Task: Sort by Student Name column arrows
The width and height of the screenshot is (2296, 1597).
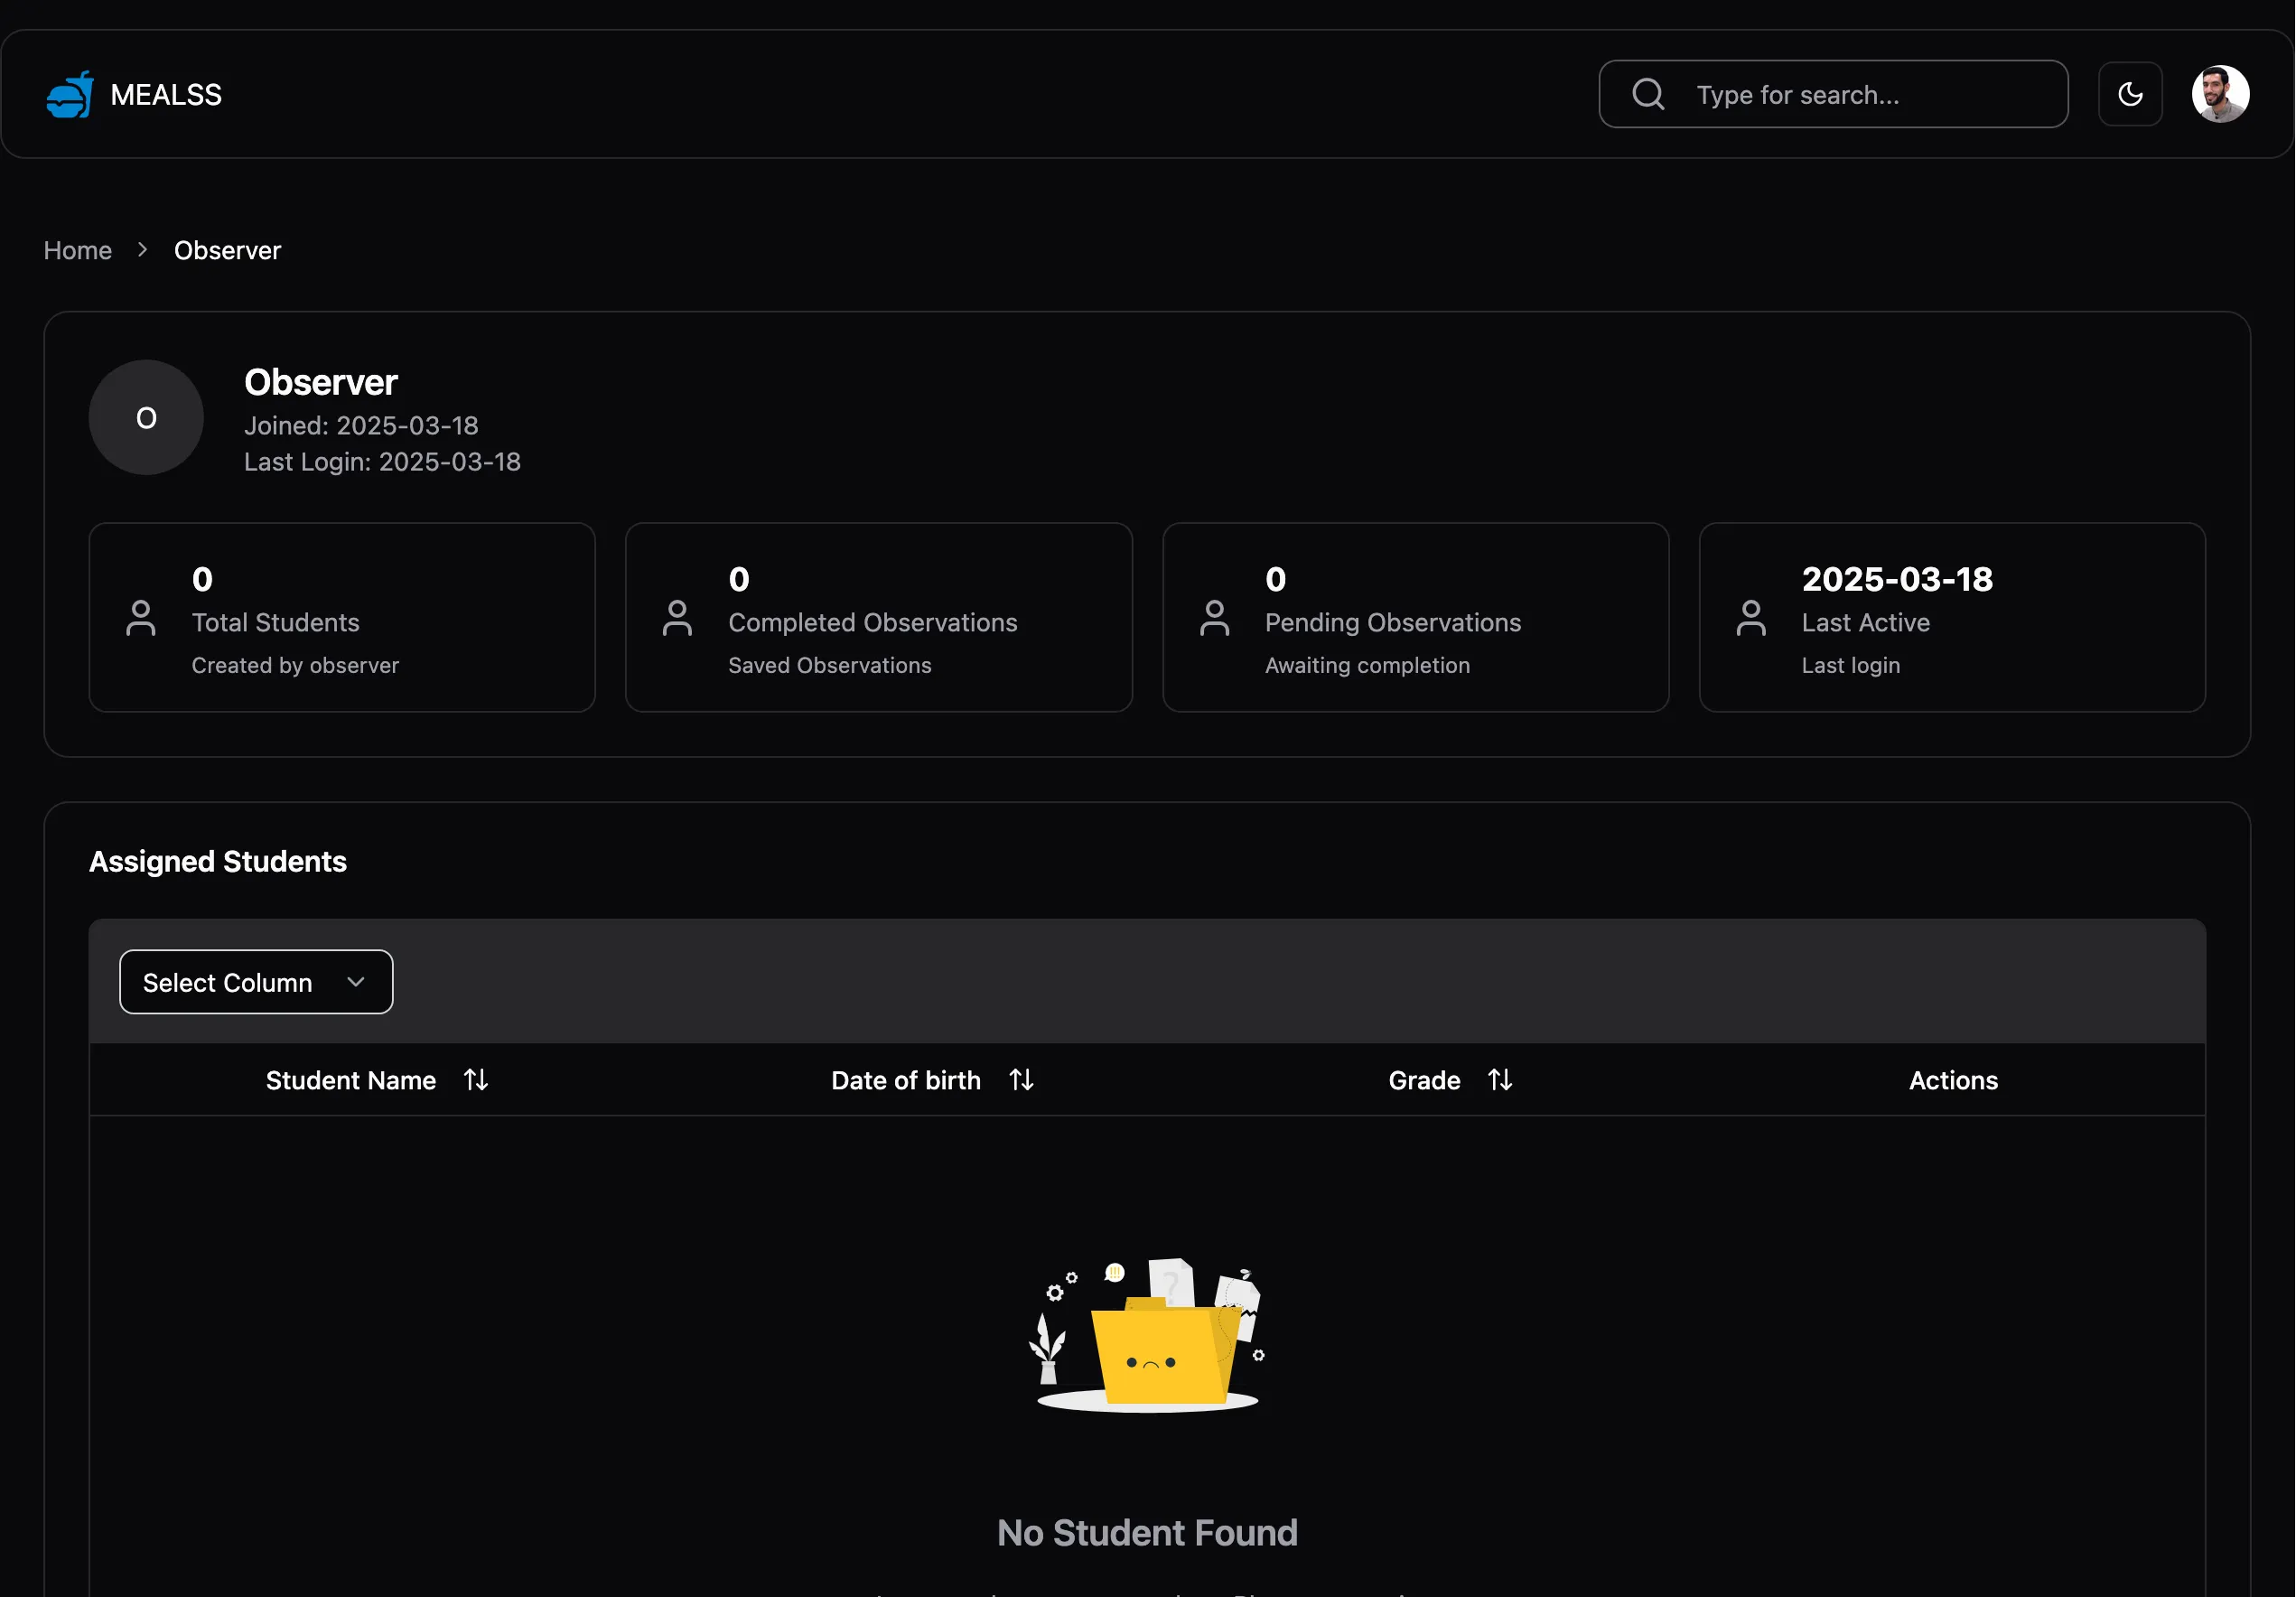Action: 476,1080
